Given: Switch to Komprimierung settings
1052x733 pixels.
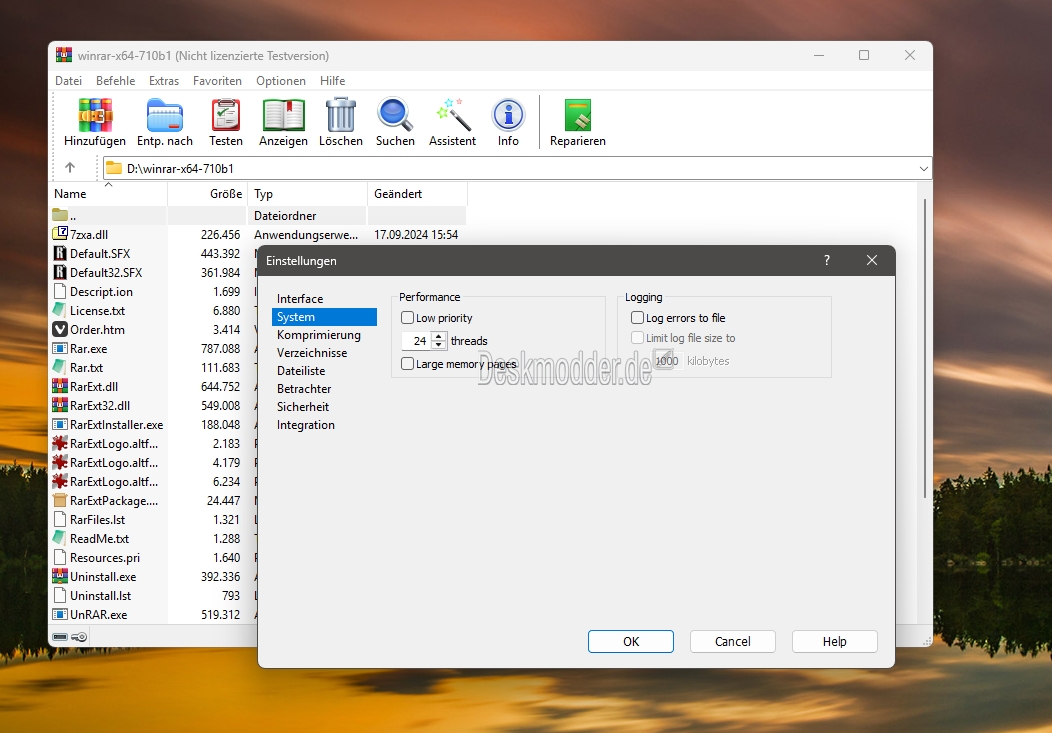Looking at the screenshot, I should coord(324,335).
